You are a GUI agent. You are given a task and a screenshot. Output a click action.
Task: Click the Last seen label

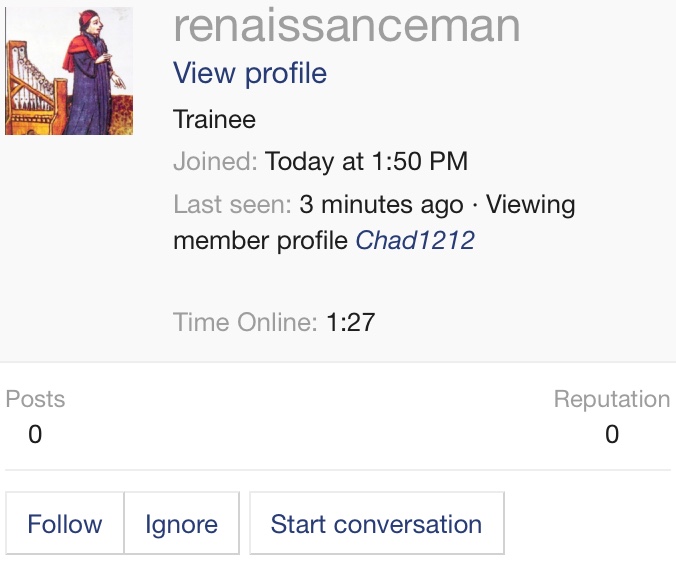[x=232, y=205]
